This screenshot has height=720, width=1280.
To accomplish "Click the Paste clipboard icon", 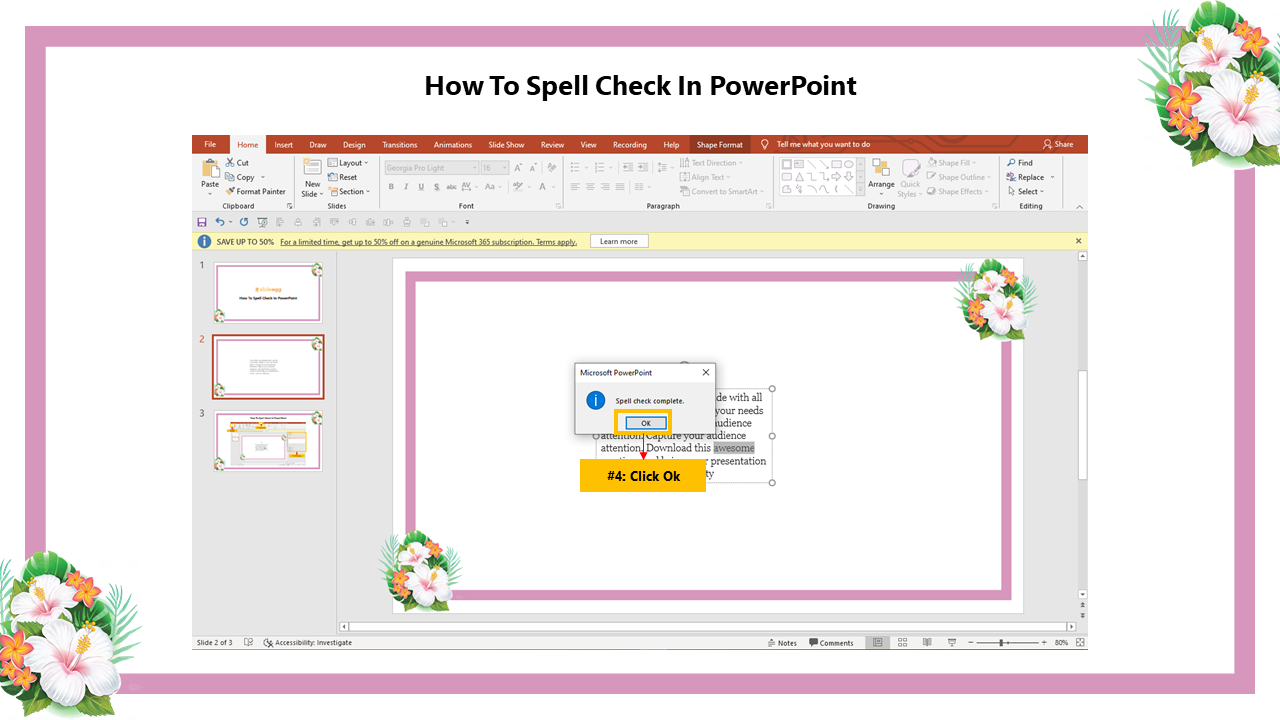I will [x=210, y=169].
